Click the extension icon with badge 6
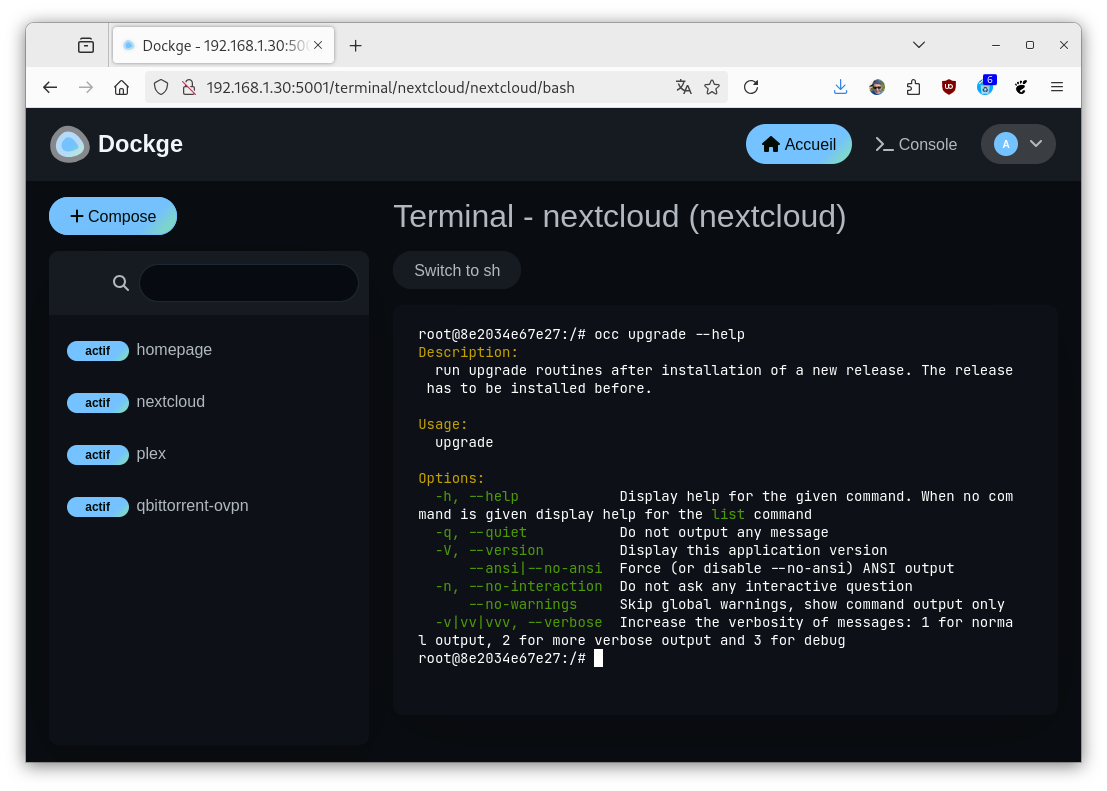 click(986, 86)
